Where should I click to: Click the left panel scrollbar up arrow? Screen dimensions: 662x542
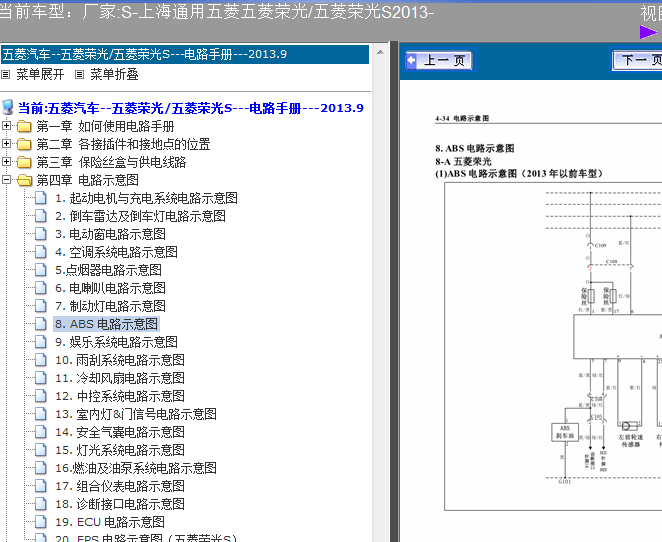pos(380,52)
